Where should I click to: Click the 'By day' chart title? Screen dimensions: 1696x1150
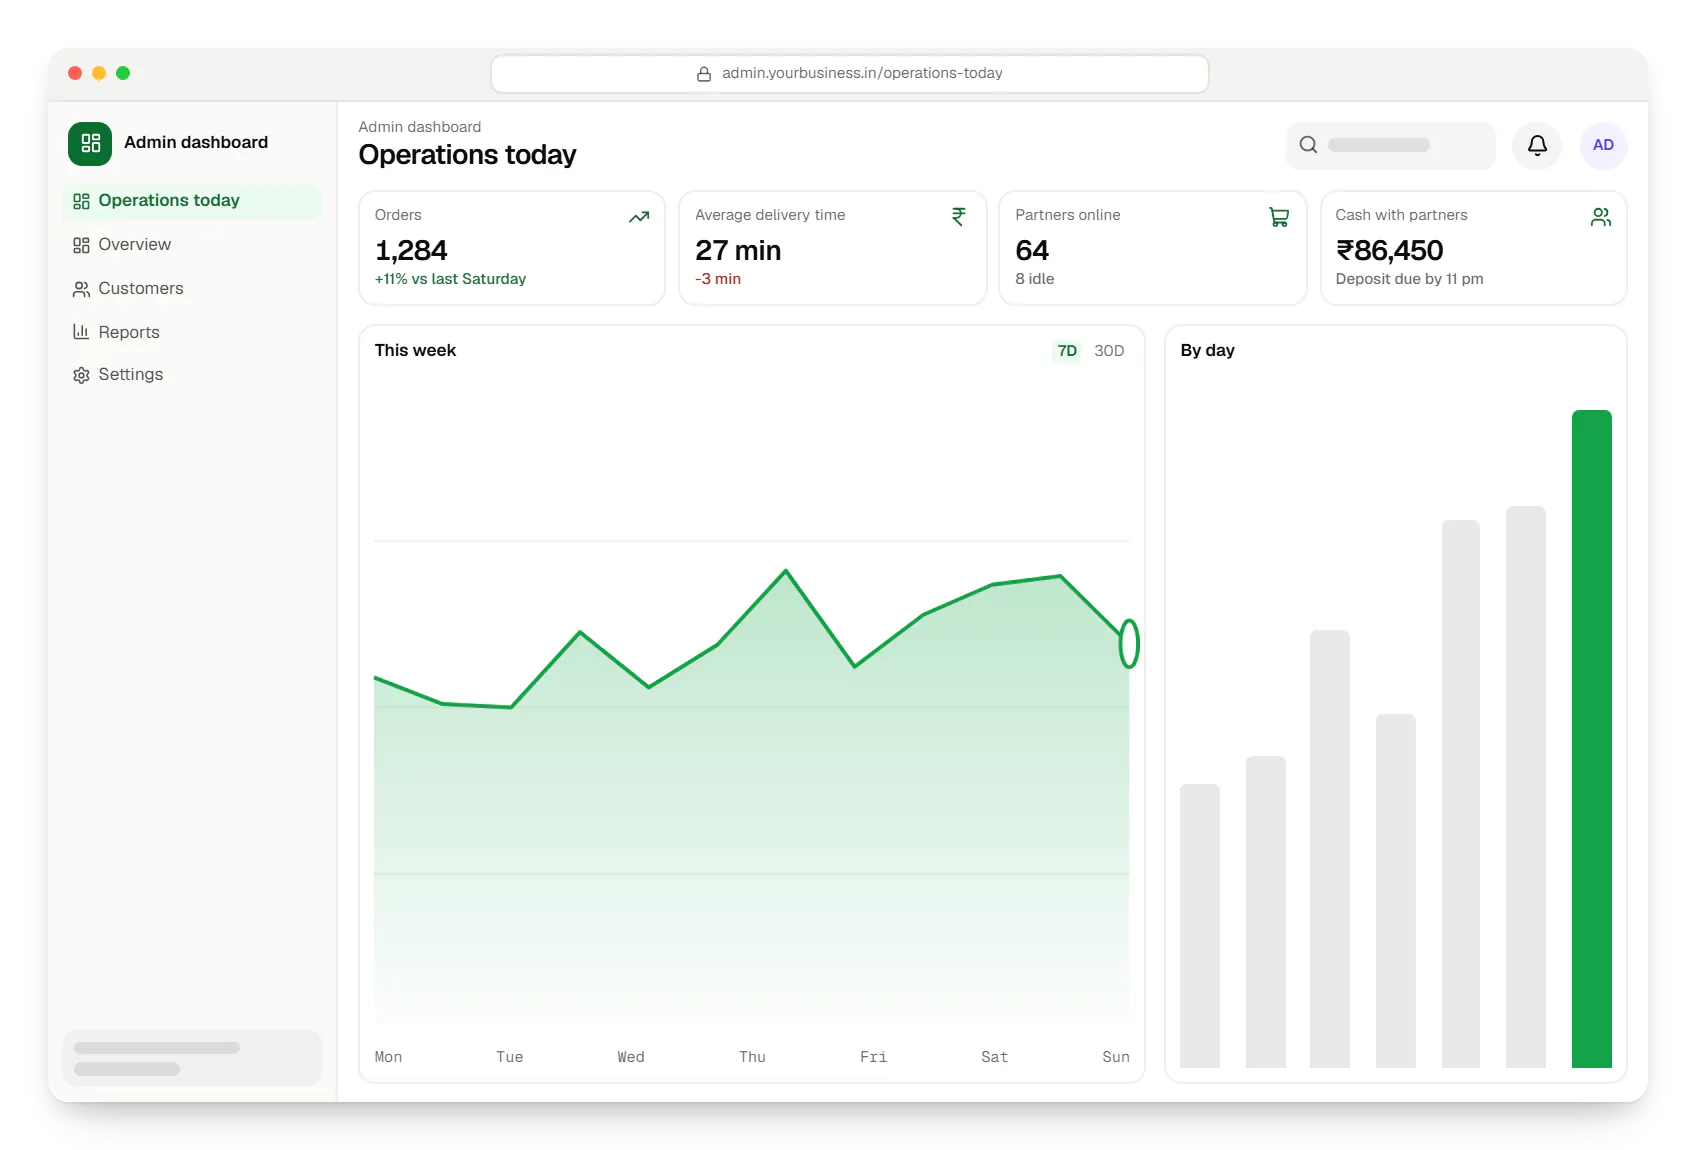1207,351
